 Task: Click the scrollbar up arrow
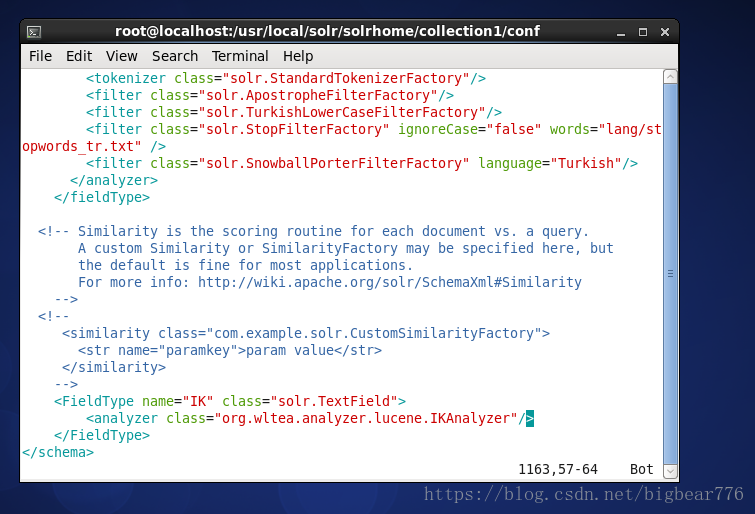tap(670, 77)
